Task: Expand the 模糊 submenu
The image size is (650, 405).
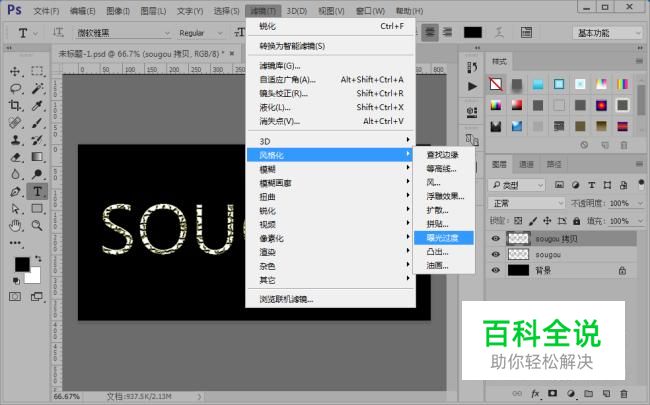Action: 331,169
